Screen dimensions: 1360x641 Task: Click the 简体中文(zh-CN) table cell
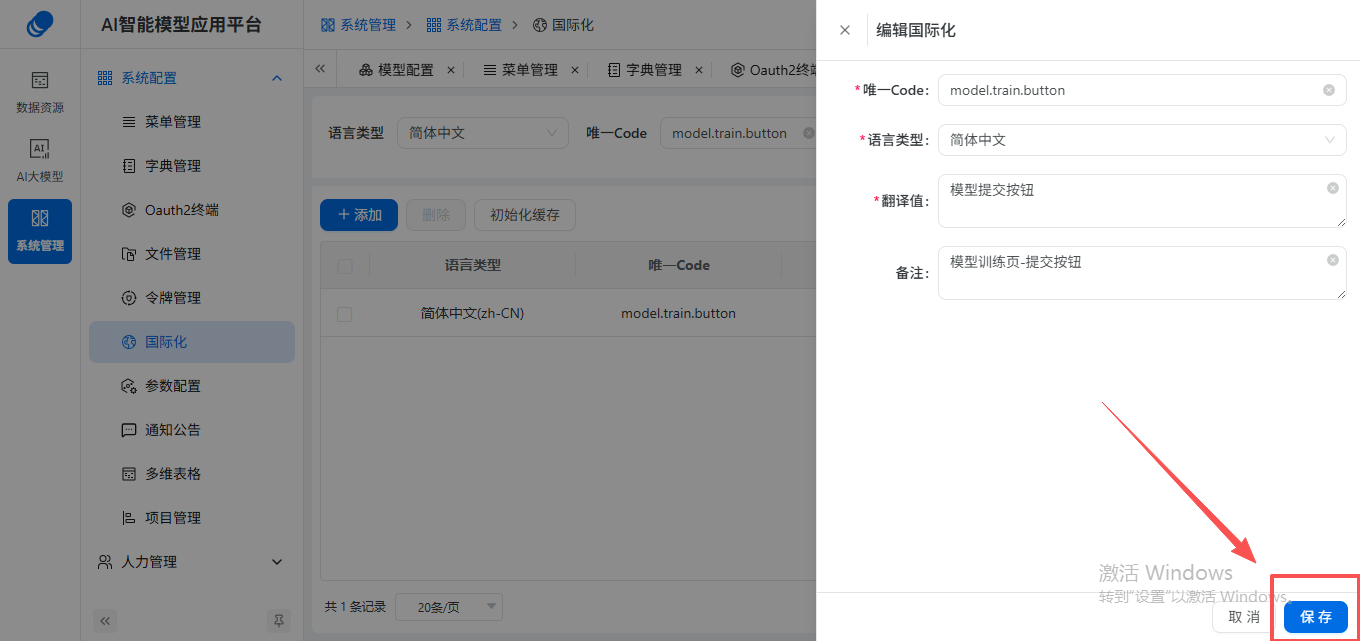(x=473, y=313)
